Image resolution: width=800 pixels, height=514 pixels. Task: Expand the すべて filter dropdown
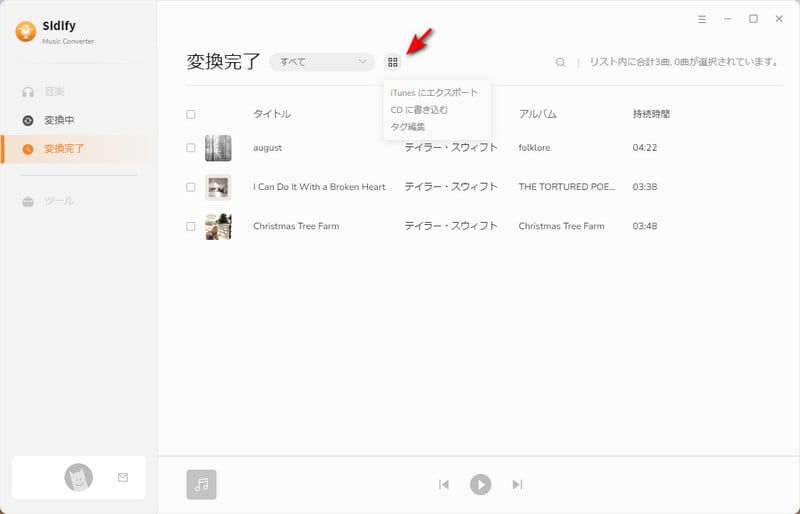(x=322, y=62)
